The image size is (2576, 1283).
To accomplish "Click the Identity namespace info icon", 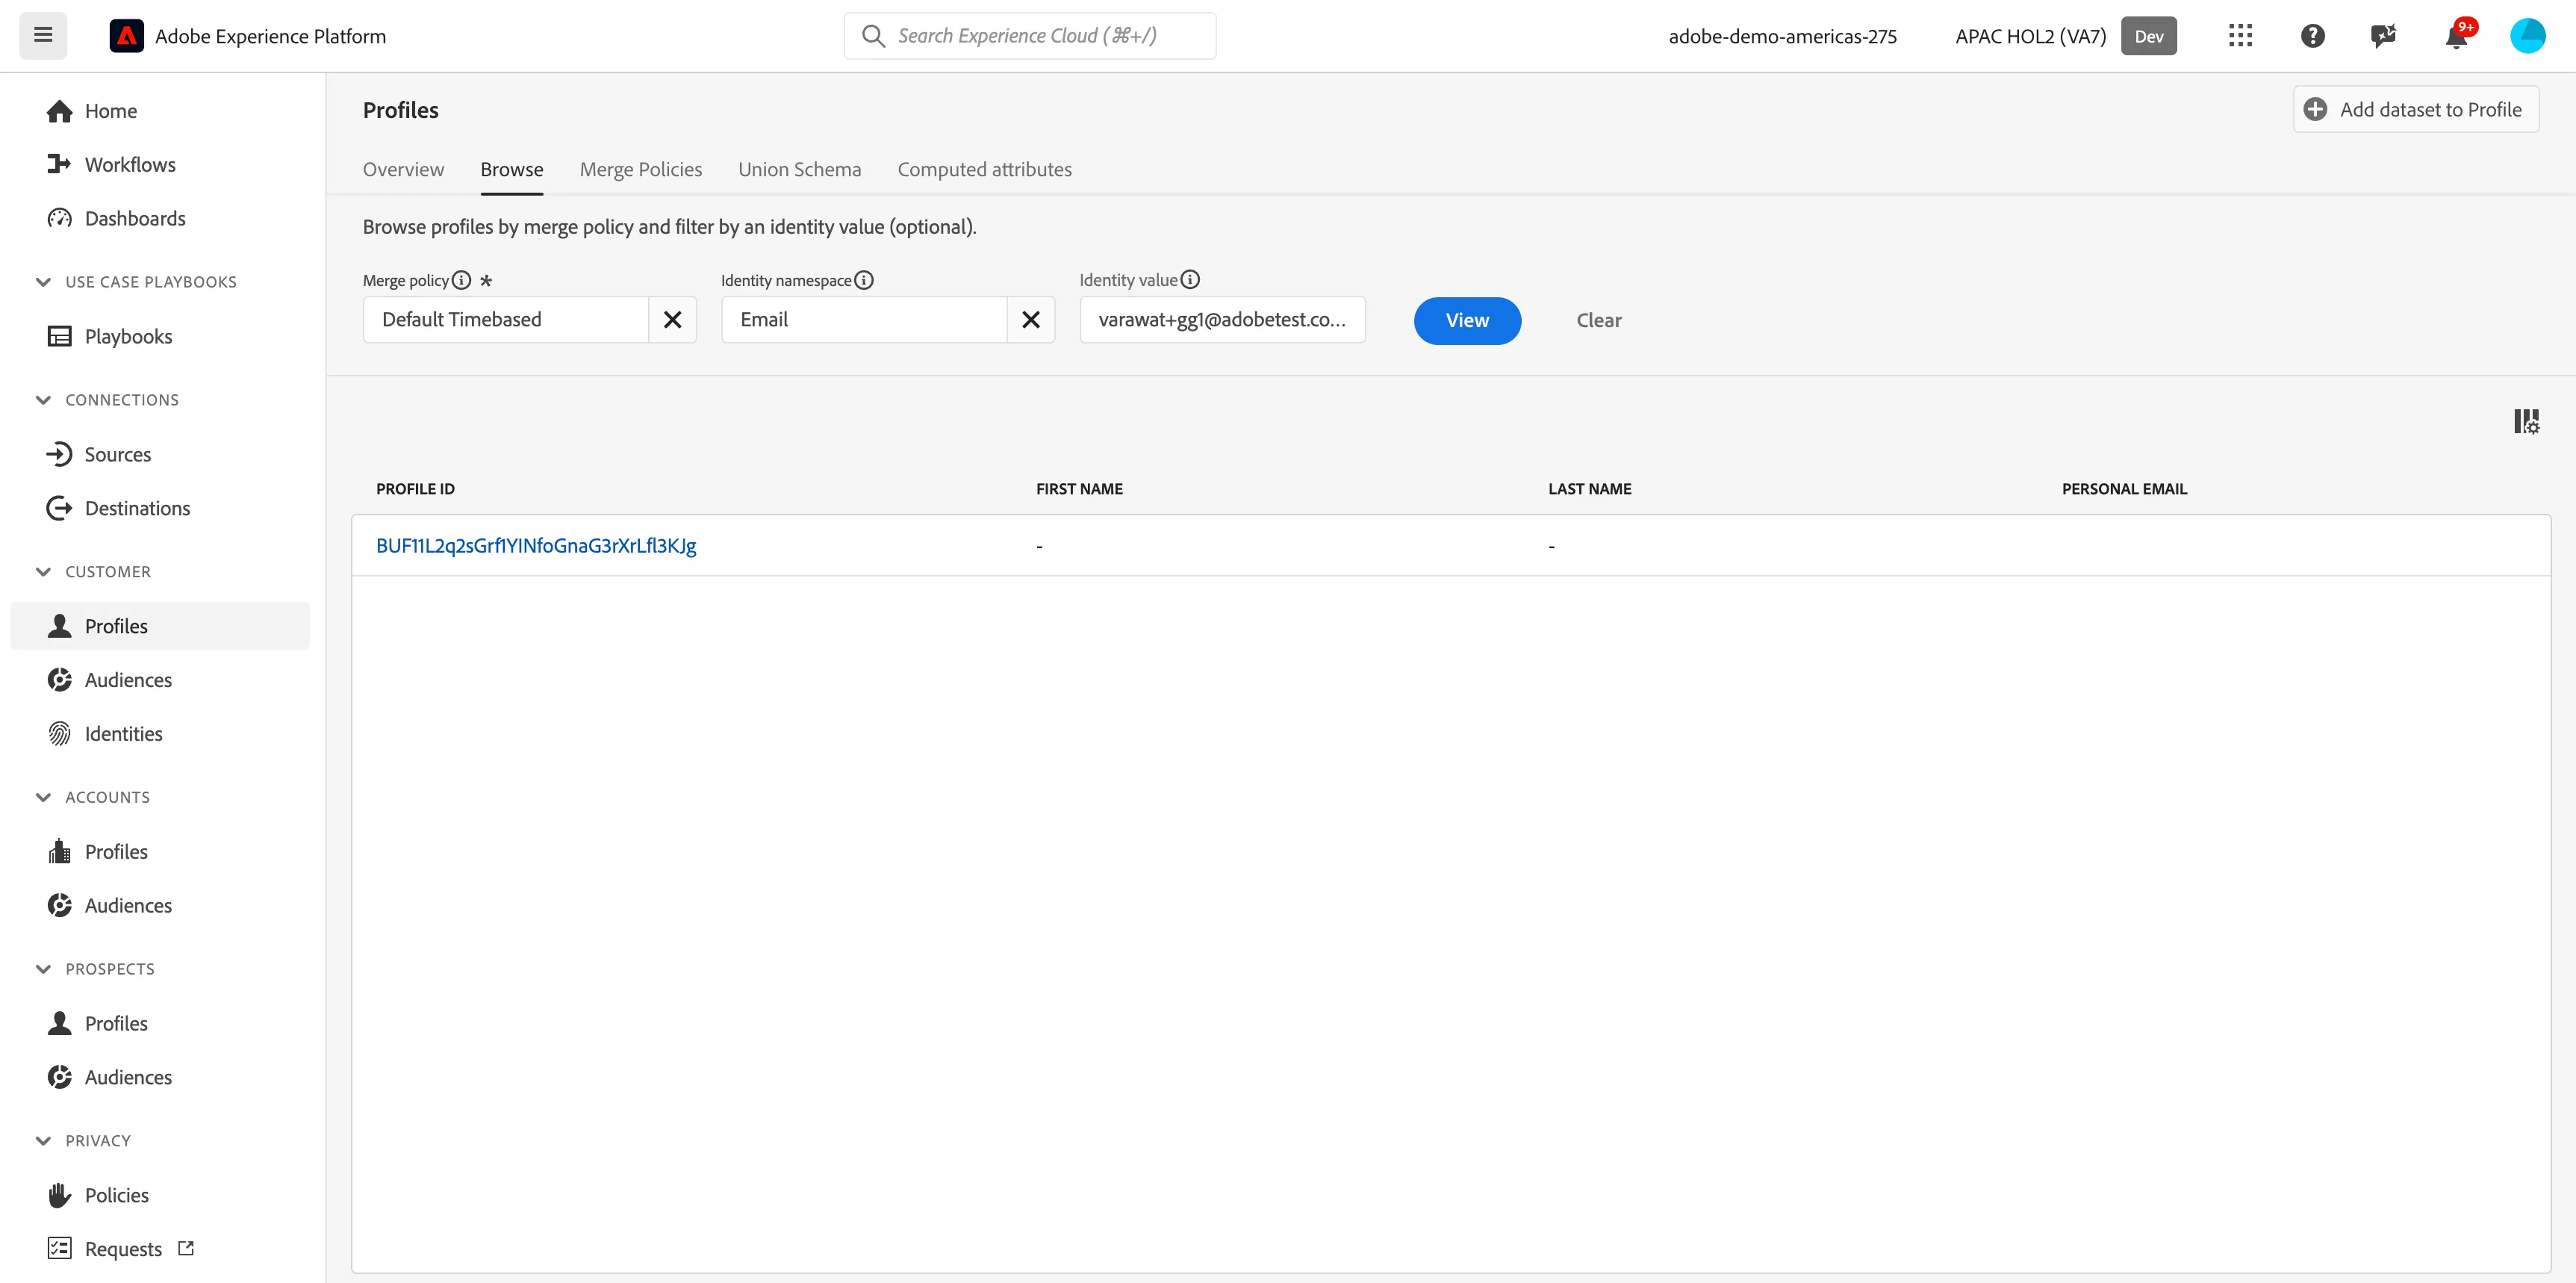I will (864, 280).
